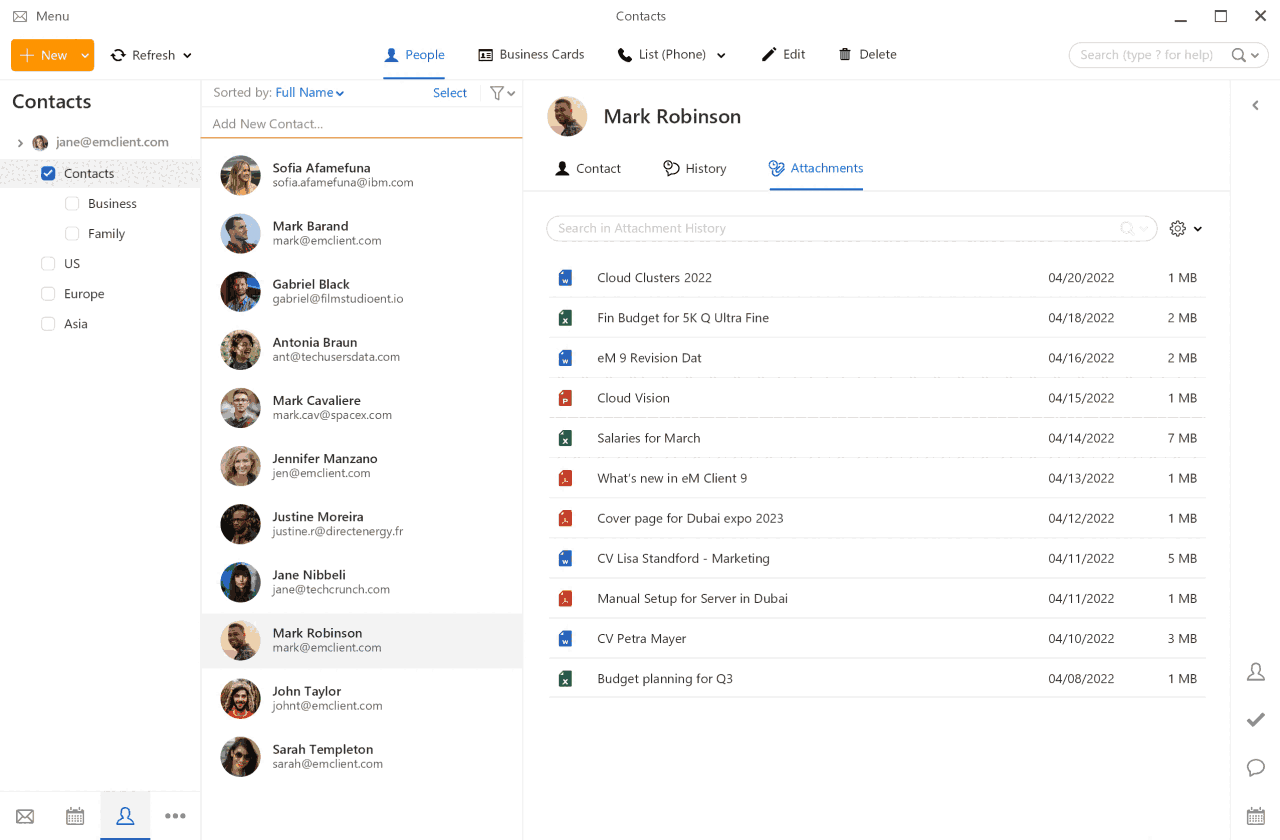This screenshot has height=840, width=1280.
Task: Open the New button dropdown arrow
Action: (x=86, y=56)
